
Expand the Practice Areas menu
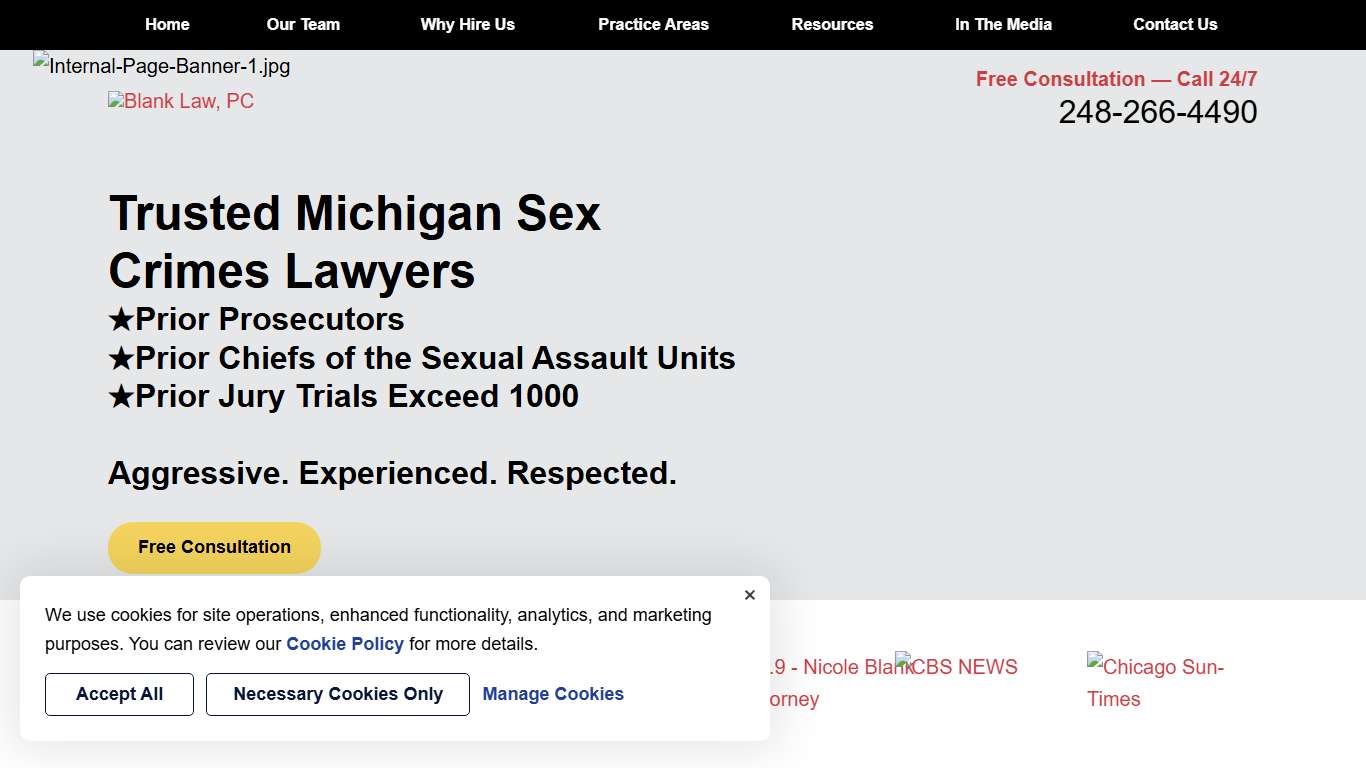653,25
